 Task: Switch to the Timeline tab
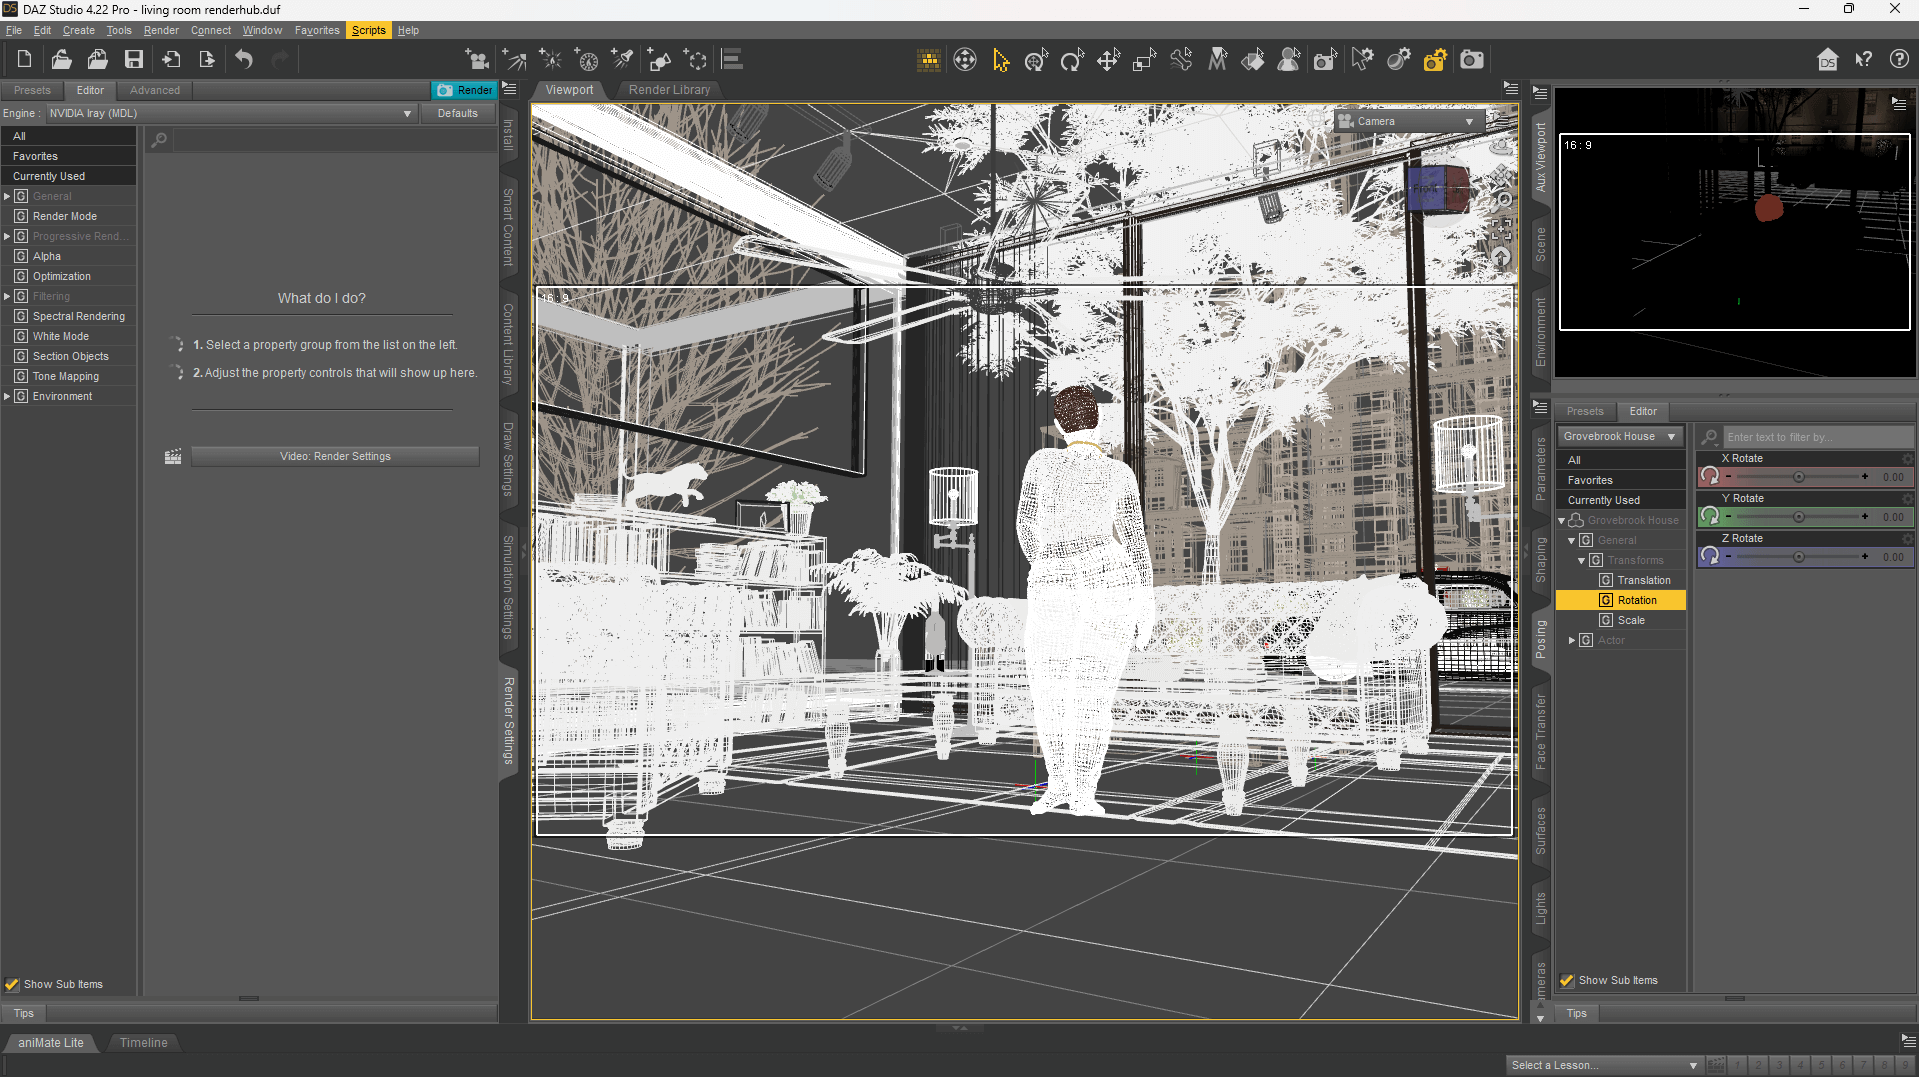(x=144, y=1042)
